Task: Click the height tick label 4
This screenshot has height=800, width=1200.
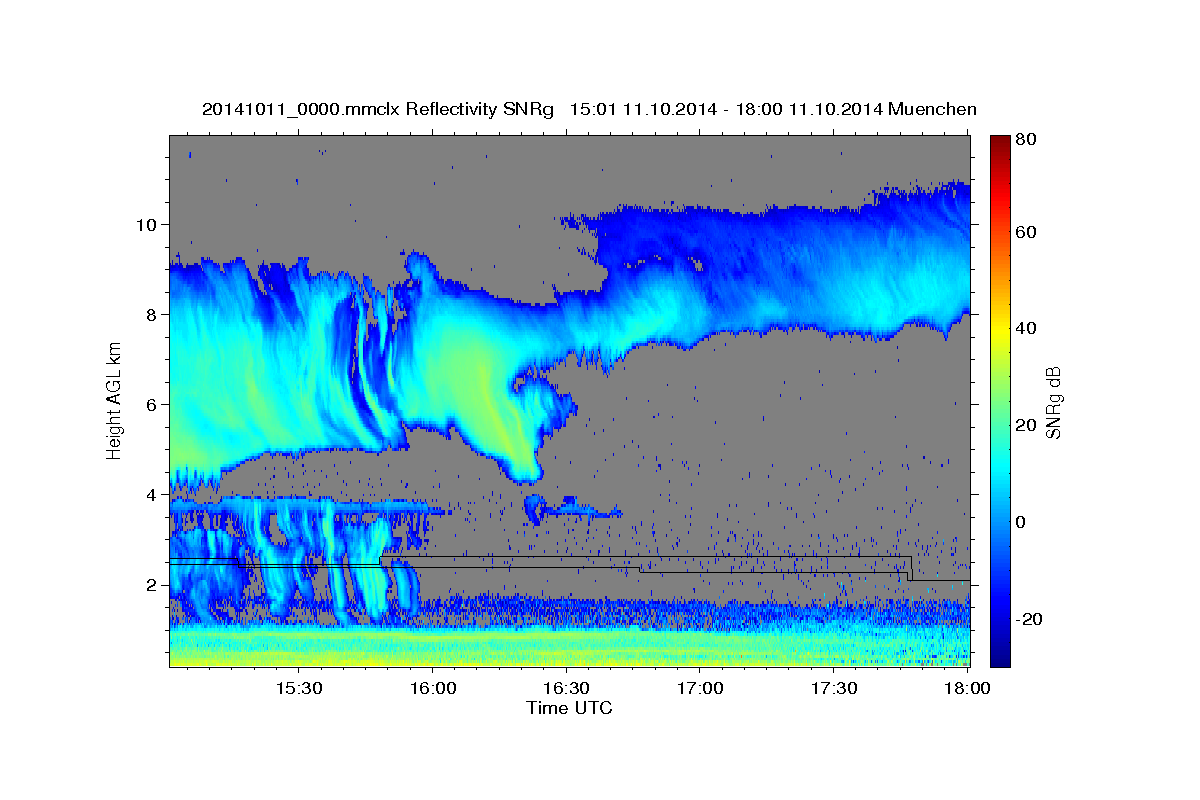Action: click(151, 494)
